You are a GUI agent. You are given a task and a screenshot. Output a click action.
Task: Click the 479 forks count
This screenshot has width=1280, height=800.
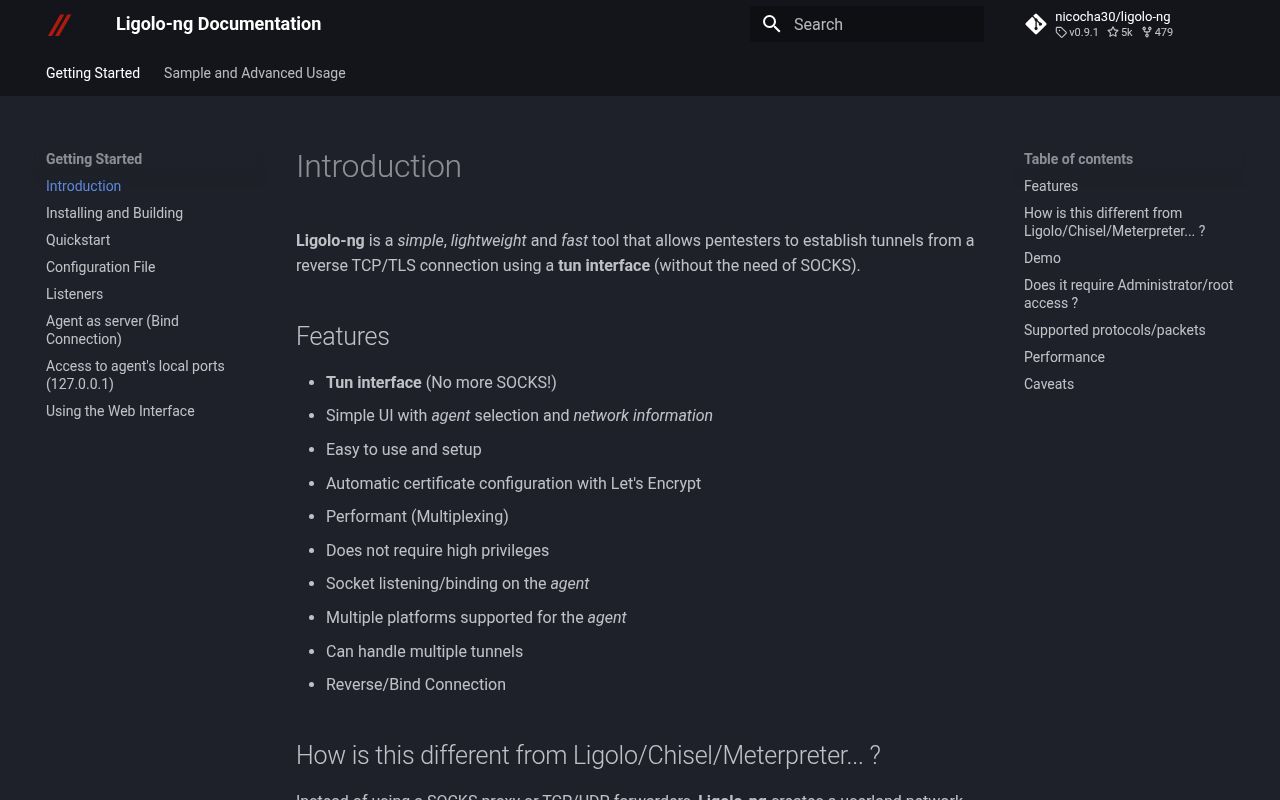[1157, 32]
